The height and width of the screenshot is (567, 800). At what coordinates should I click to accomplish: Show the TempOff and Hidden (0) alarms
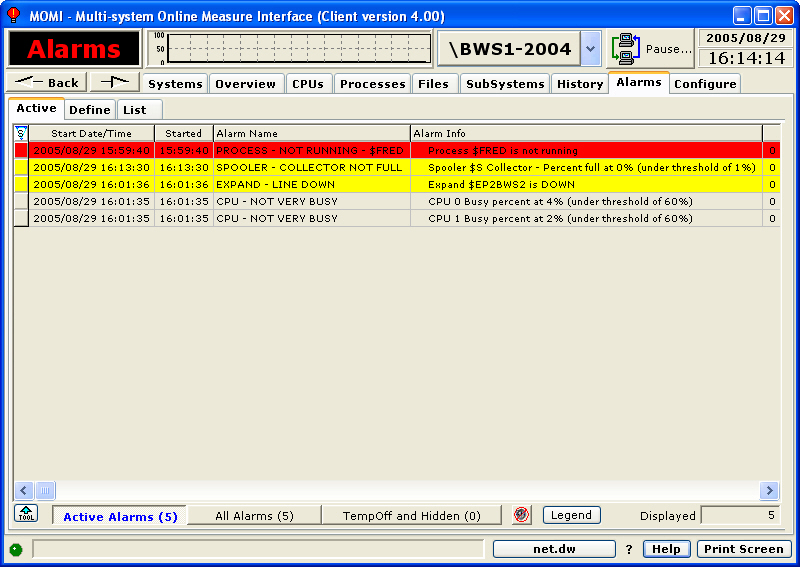[x=411, y=516]
